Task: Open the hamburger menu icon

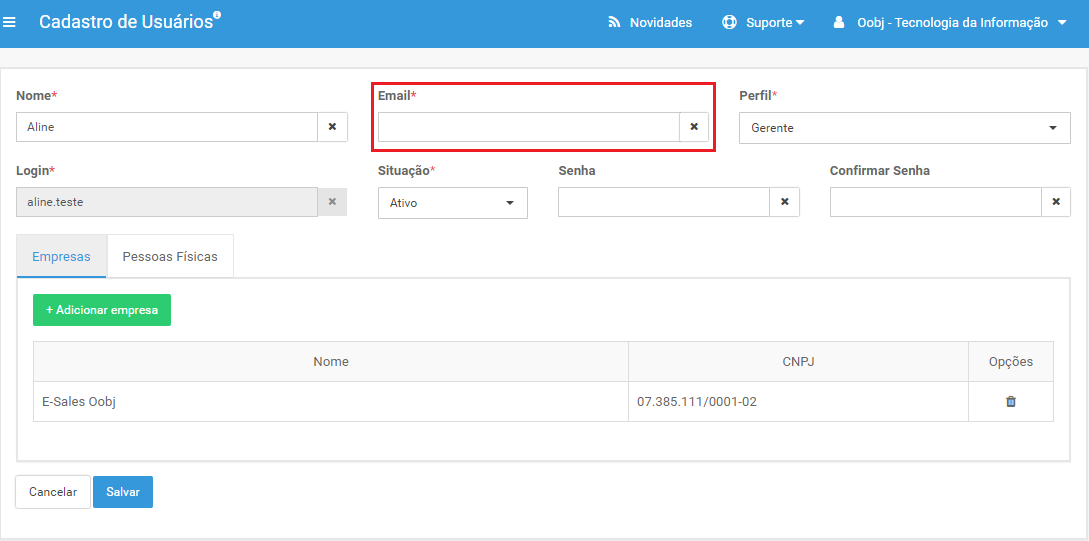Action: pos(9,22)
